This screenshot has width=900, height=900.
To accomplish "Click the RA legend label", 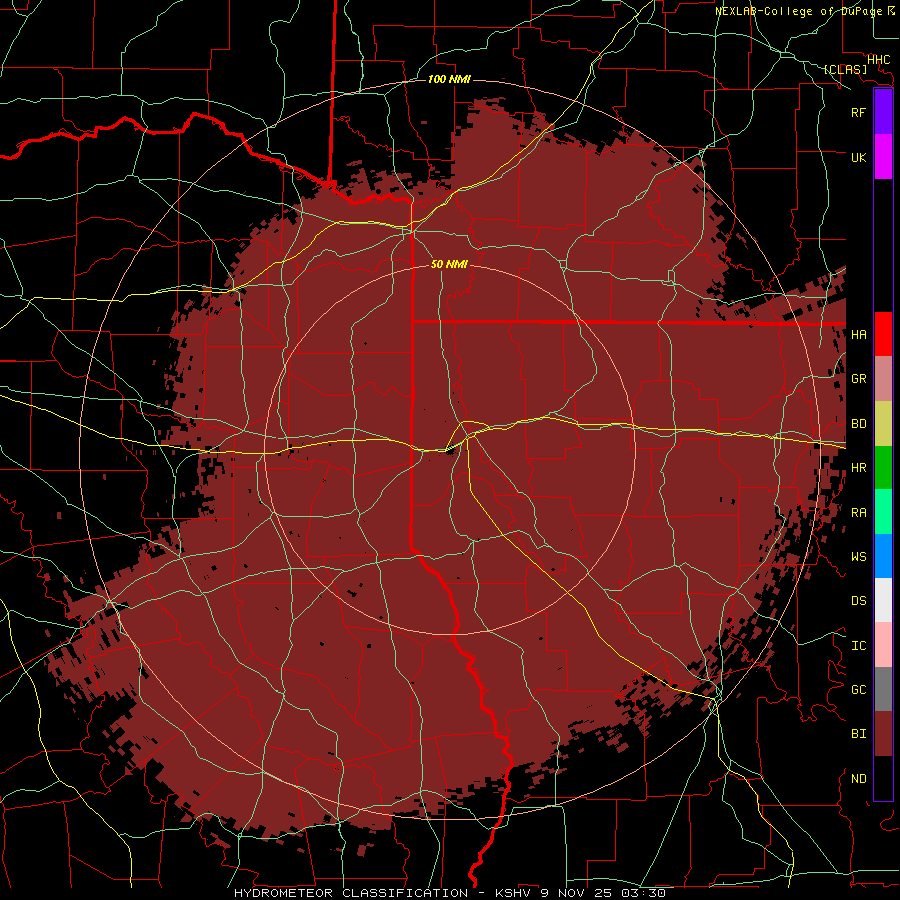I will click(859, 513).
